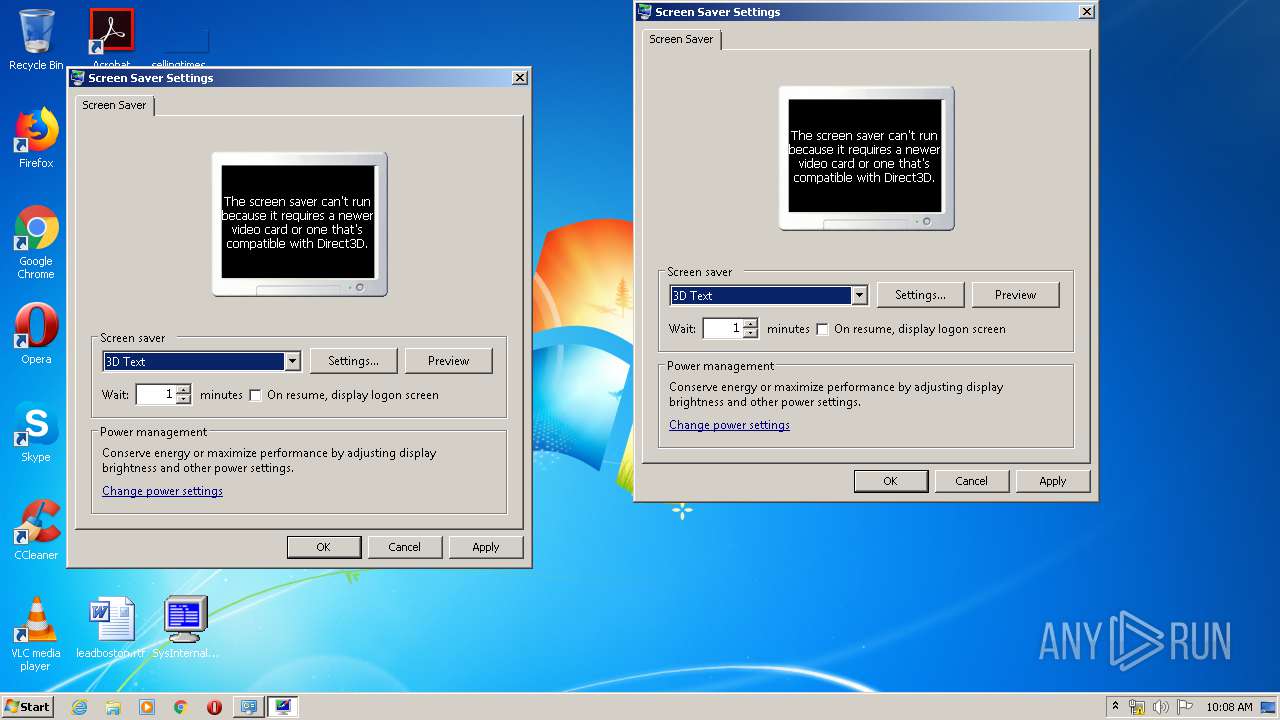Click Preview in the left window

click(448, 361)
